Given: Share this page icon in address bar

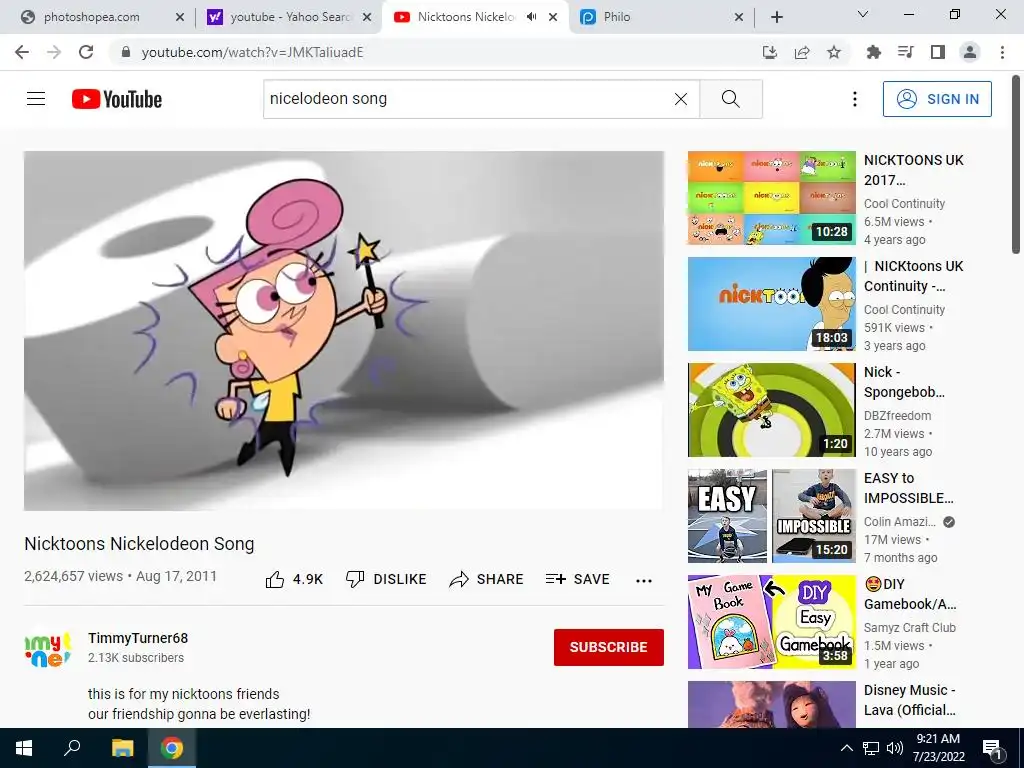Looking at the screenshot, I should pyautogui.click(x=802, y=52).
